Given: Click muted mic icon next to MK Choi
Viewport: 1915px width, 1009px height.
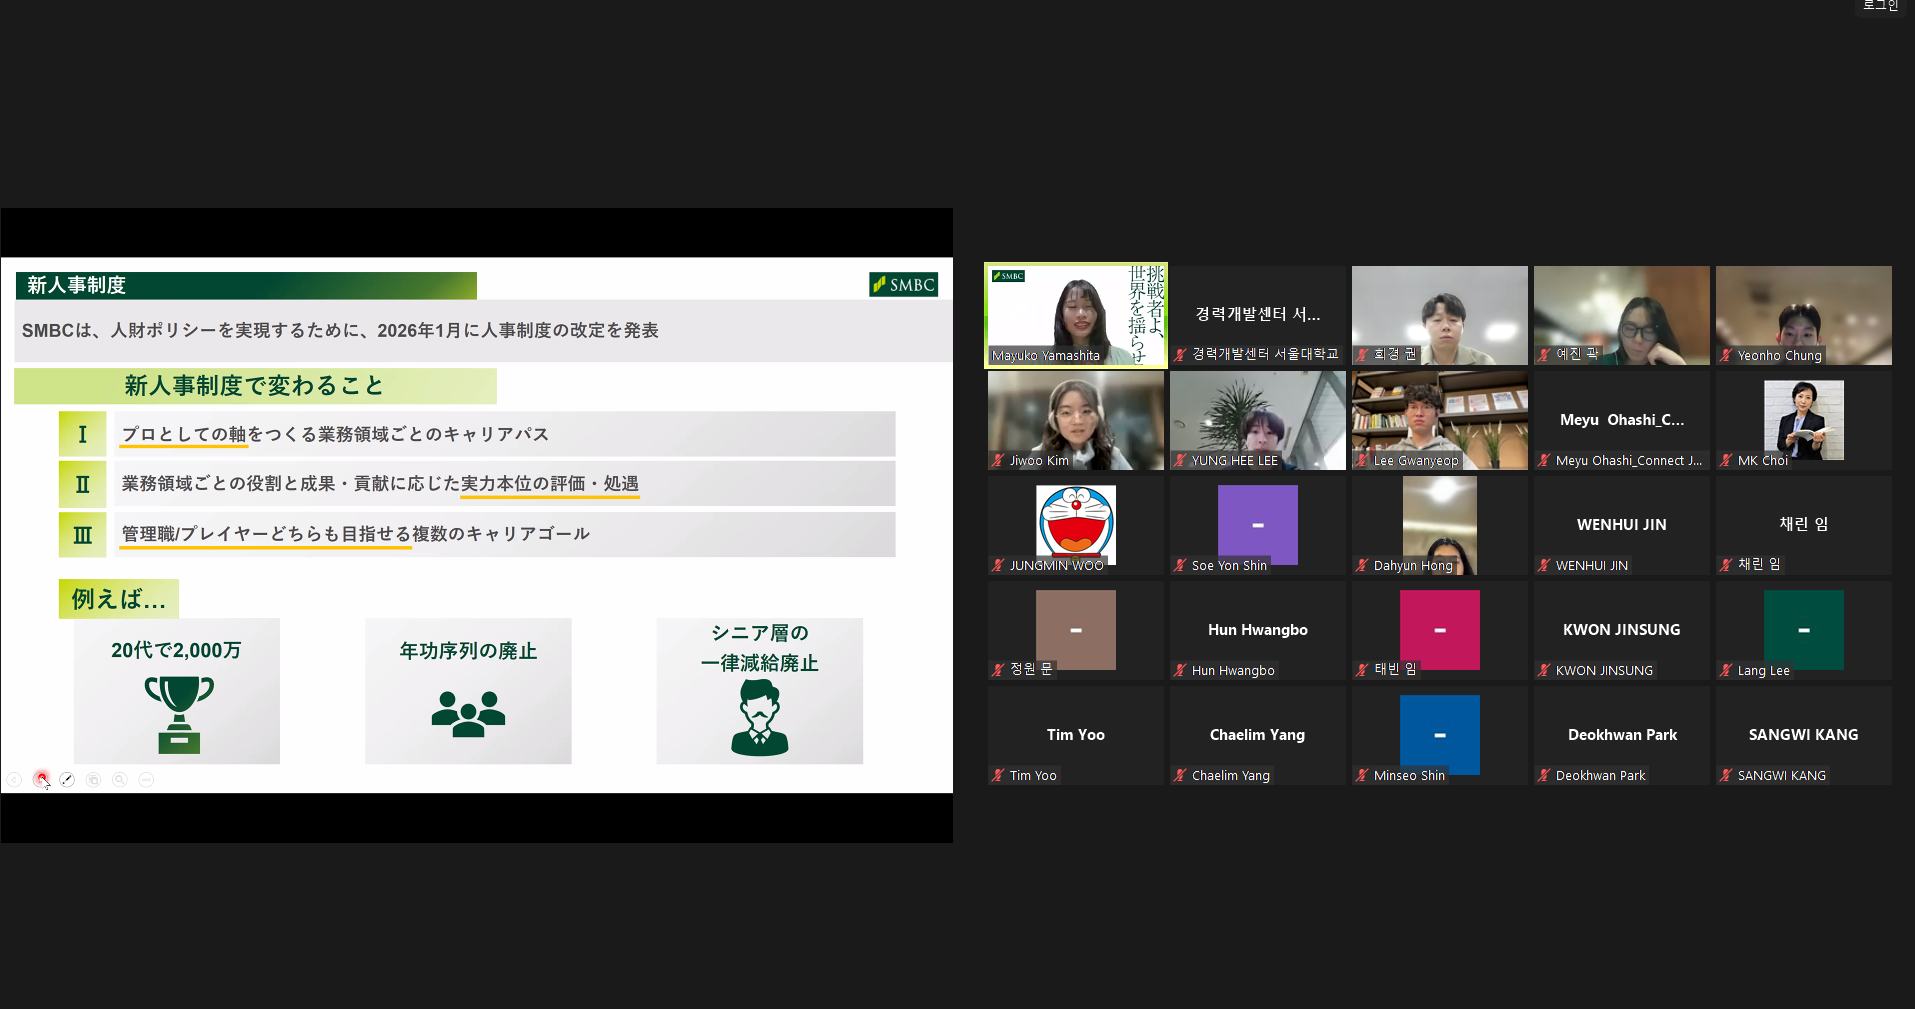Looking at the screenshot, I should click(x=1727, y=460).
